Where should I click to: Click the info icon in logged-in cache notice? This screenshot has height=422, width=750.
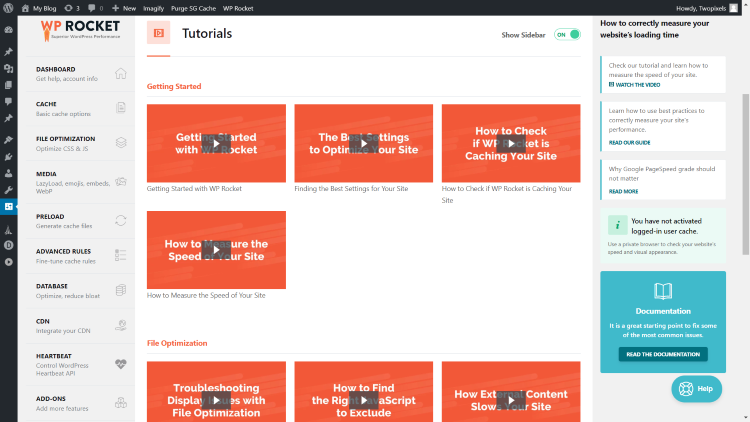tap(618, 225)
